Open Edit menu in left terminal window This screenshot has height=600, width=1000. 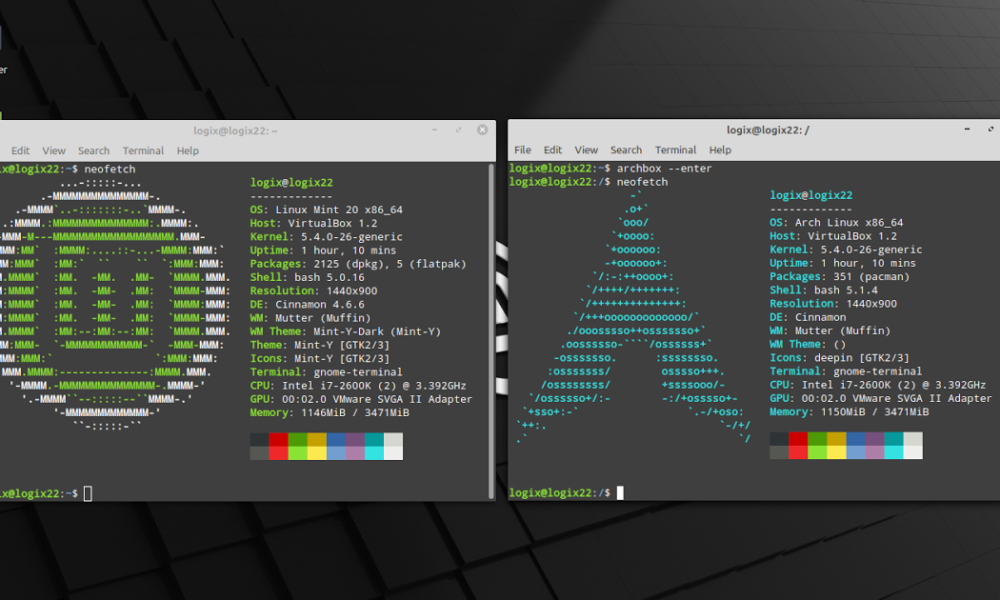(20, 150)
